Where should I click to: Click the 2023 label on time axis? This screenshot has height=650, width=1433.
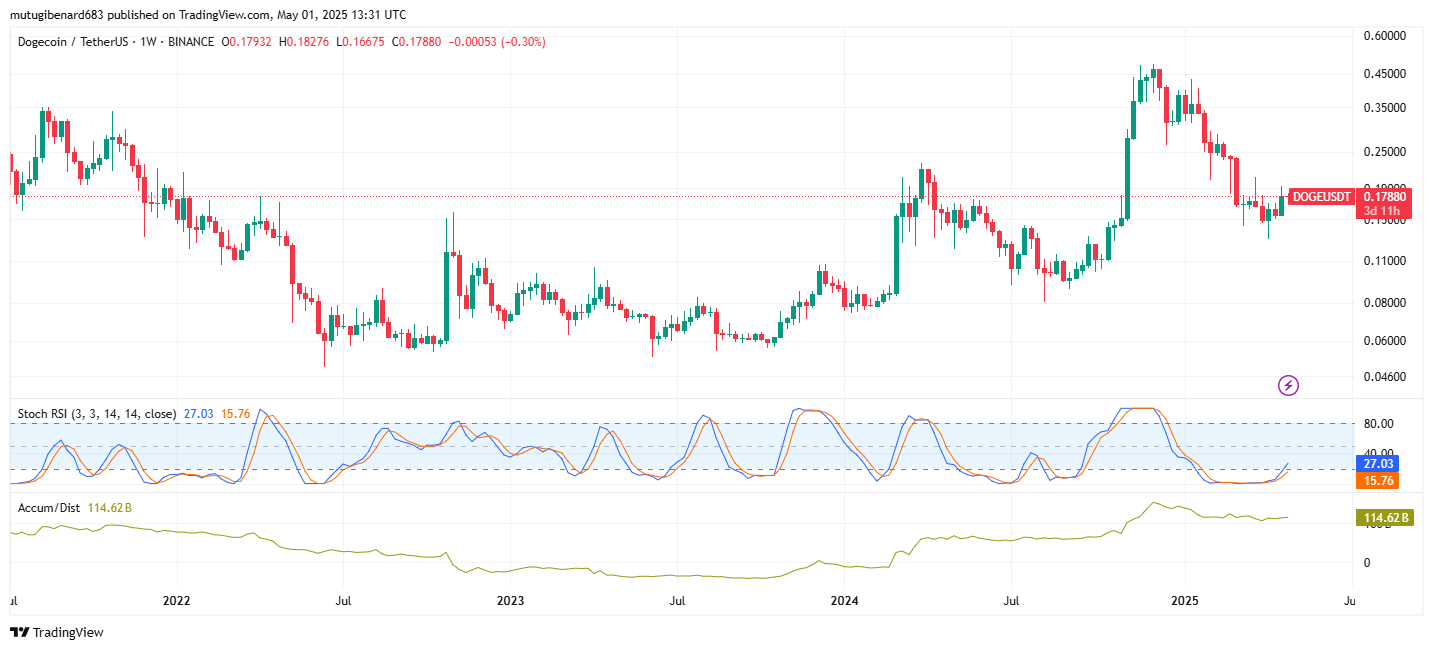(x=510, y=601)
